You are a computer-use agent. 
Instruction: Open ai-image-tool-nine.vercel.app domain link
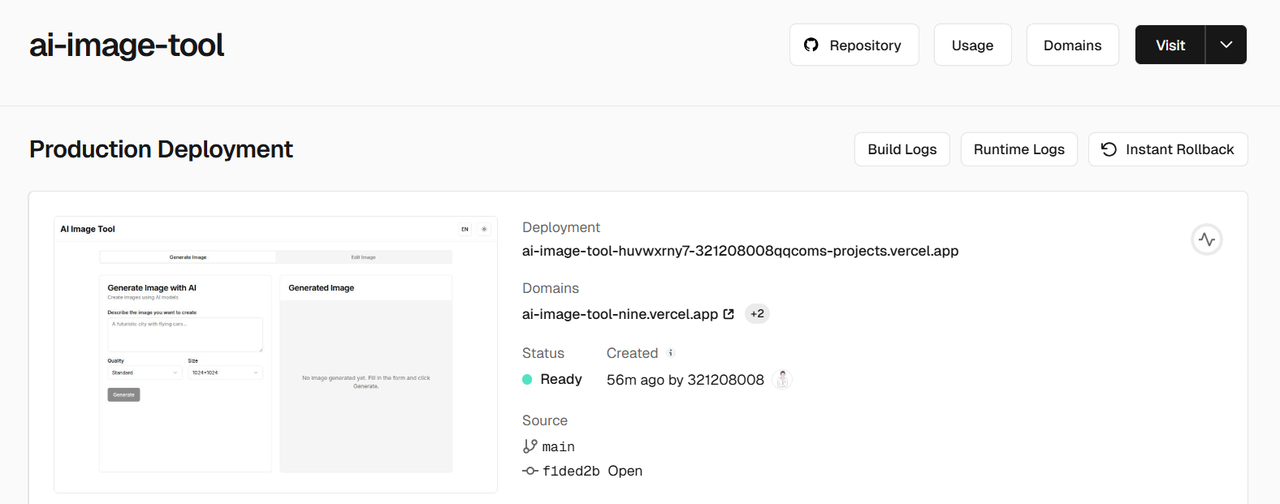pyautogui.click(x=620, y=314)
